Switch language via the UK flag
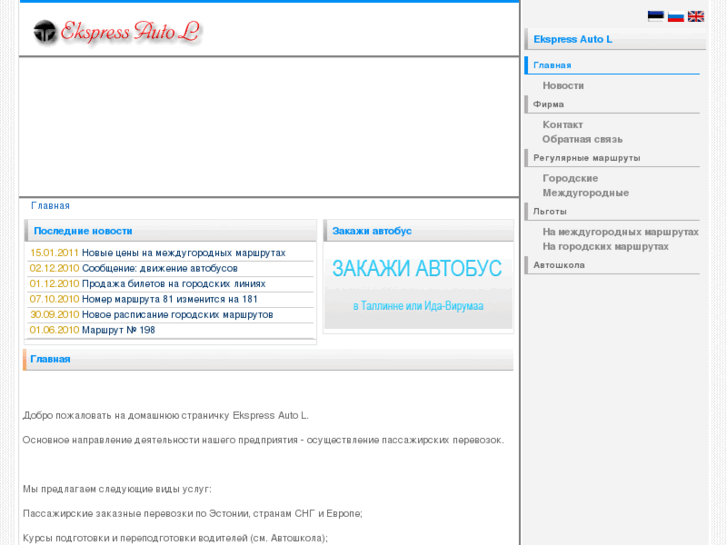727x545 pixels. (x=695, y=17)
